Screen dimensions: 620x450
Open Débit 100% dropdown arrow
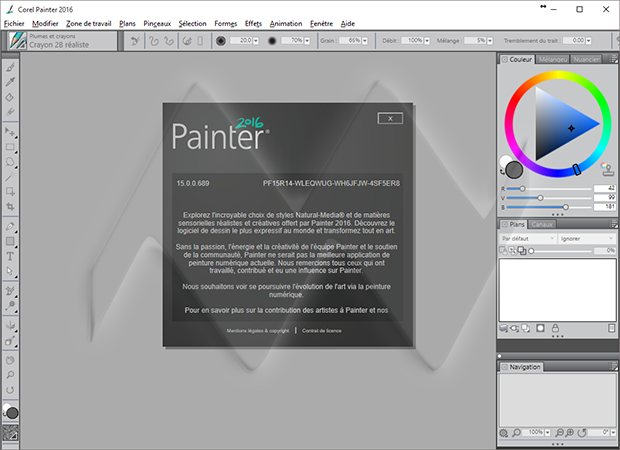(x=427, y=41)
